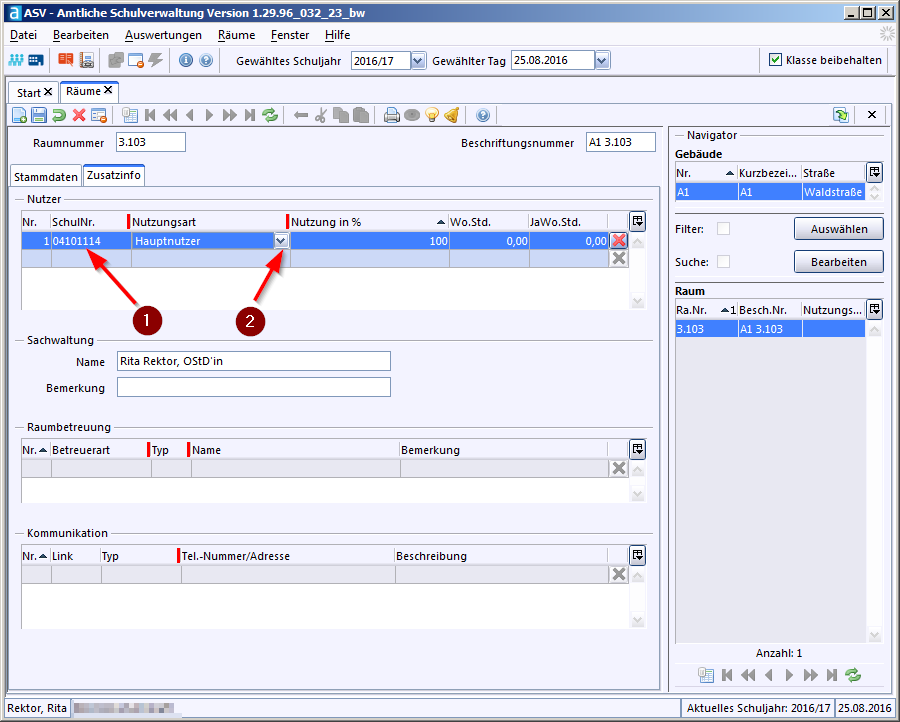
Task: Check the Suche checkbox in Navigator
Action: tap(723, 262)
